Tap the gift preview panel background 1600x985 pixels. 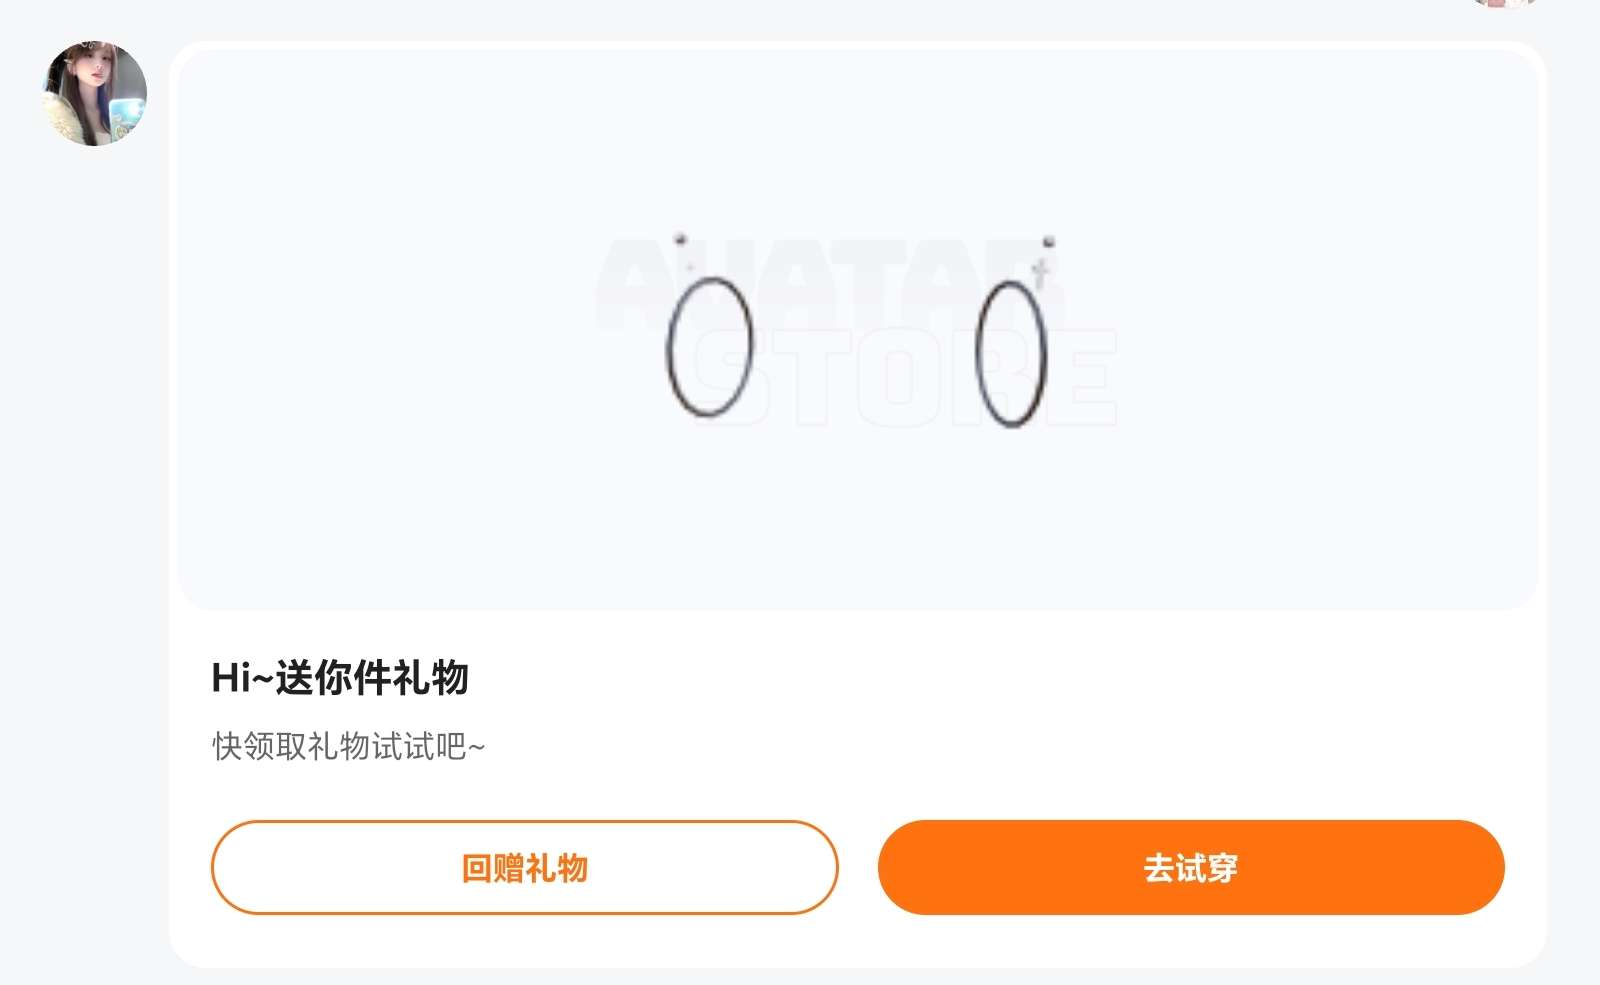[858, 520]
